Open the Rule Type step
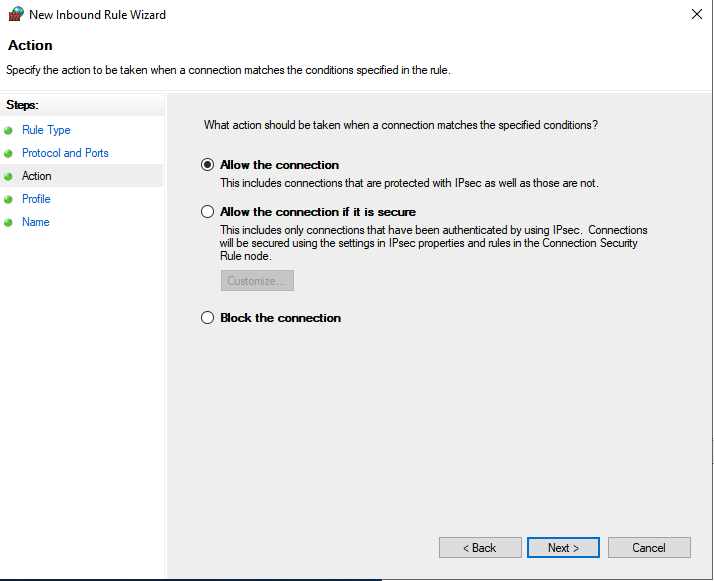 click(x=46, y=130)
